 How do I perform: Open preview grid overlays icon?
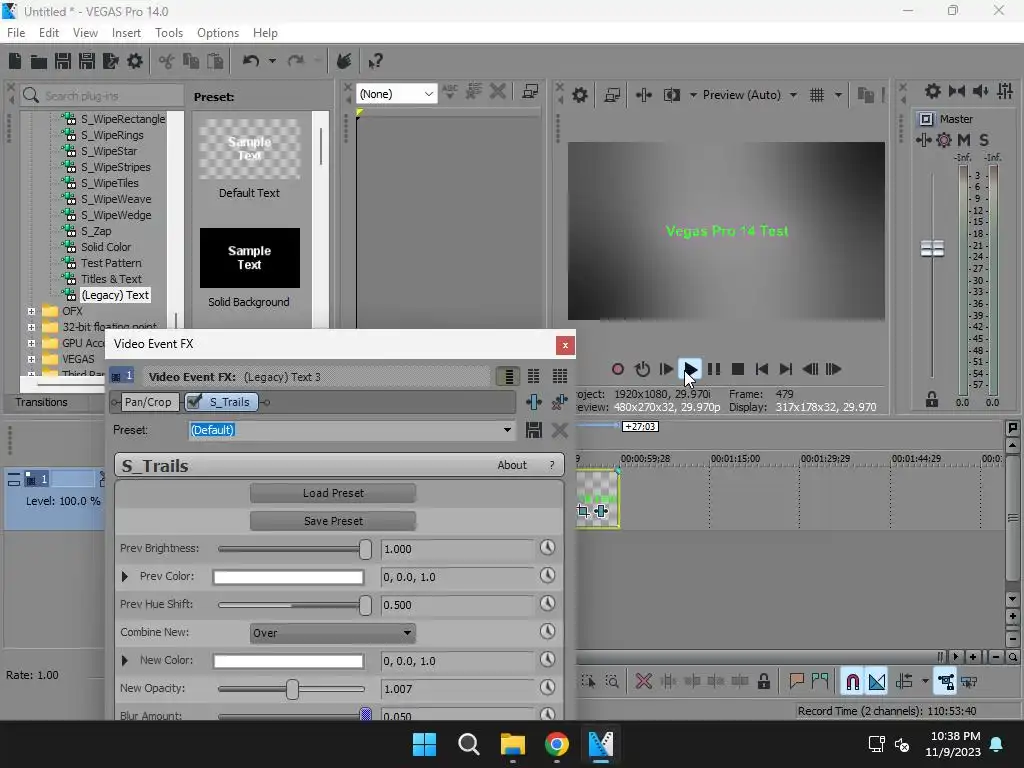click(x=817, y=95)
